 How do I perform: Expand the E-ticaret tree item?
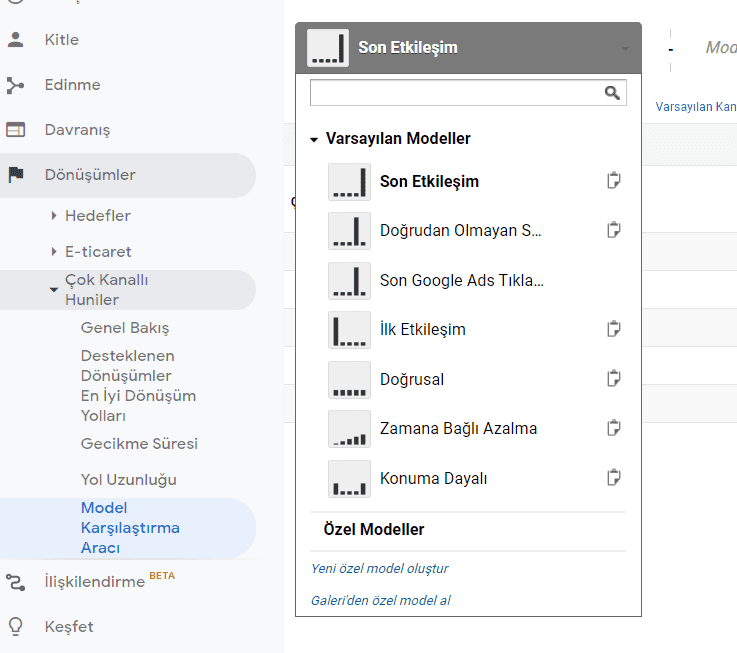(54, 252)
